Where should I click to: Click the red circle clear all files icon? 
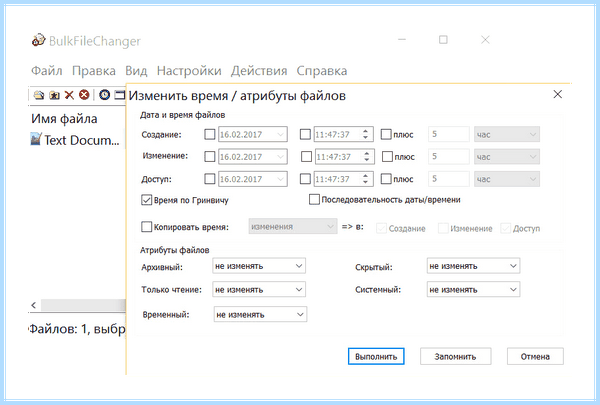(x=84, y=95)
